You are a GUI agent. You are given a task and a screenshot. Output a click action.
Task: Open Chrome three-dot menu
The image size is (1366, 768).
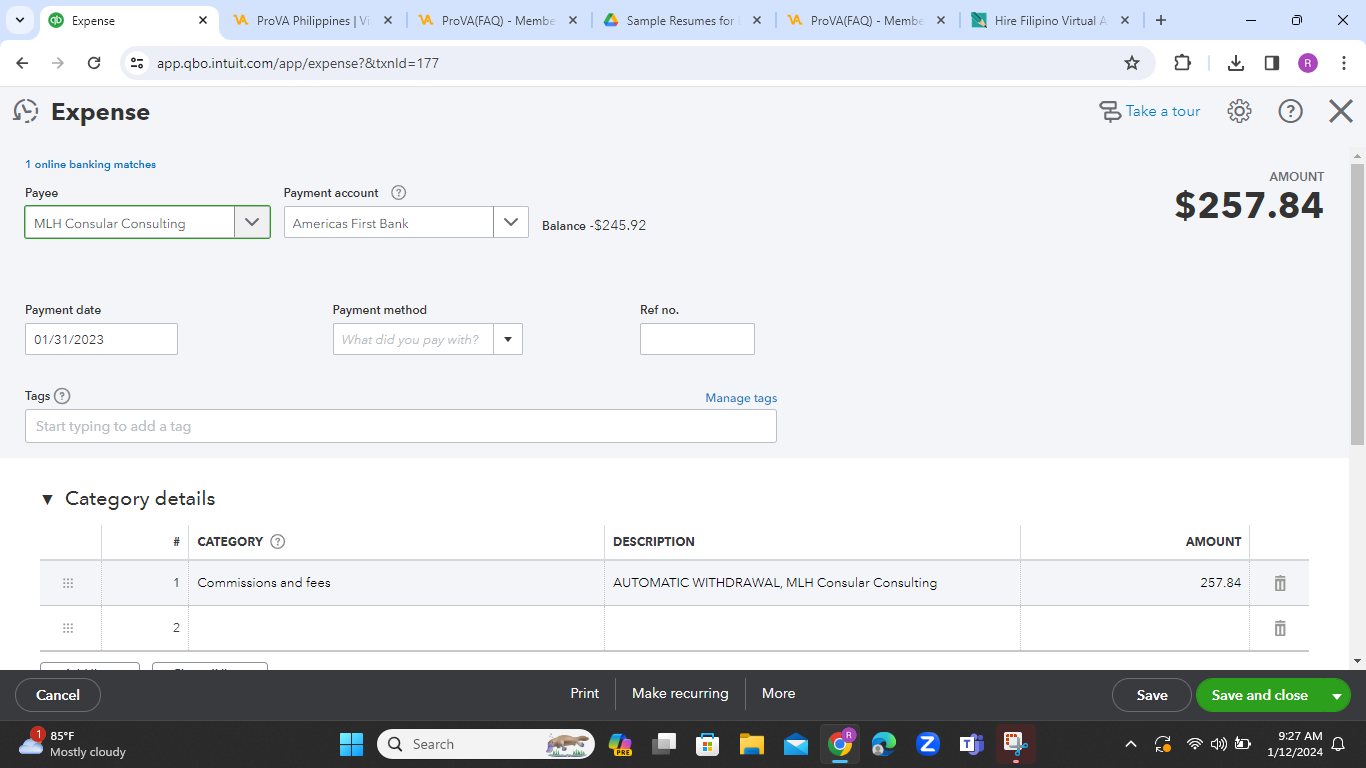pyautogui.click(x=1345, y=63)
